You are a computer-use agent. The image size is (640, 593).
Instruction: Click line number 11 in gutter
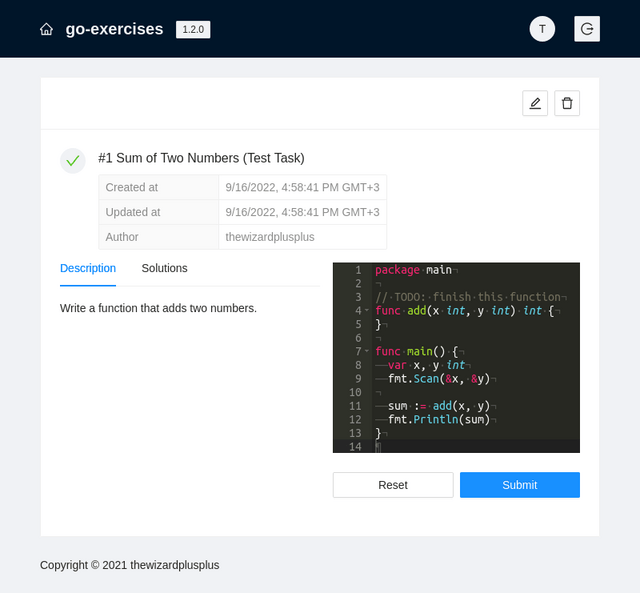(x=355, y=406)
